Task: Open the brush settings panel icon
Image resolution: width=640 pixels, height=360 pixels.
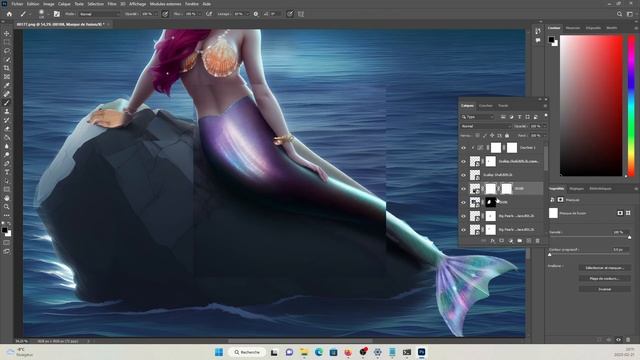Action: (x=57, y=14)
